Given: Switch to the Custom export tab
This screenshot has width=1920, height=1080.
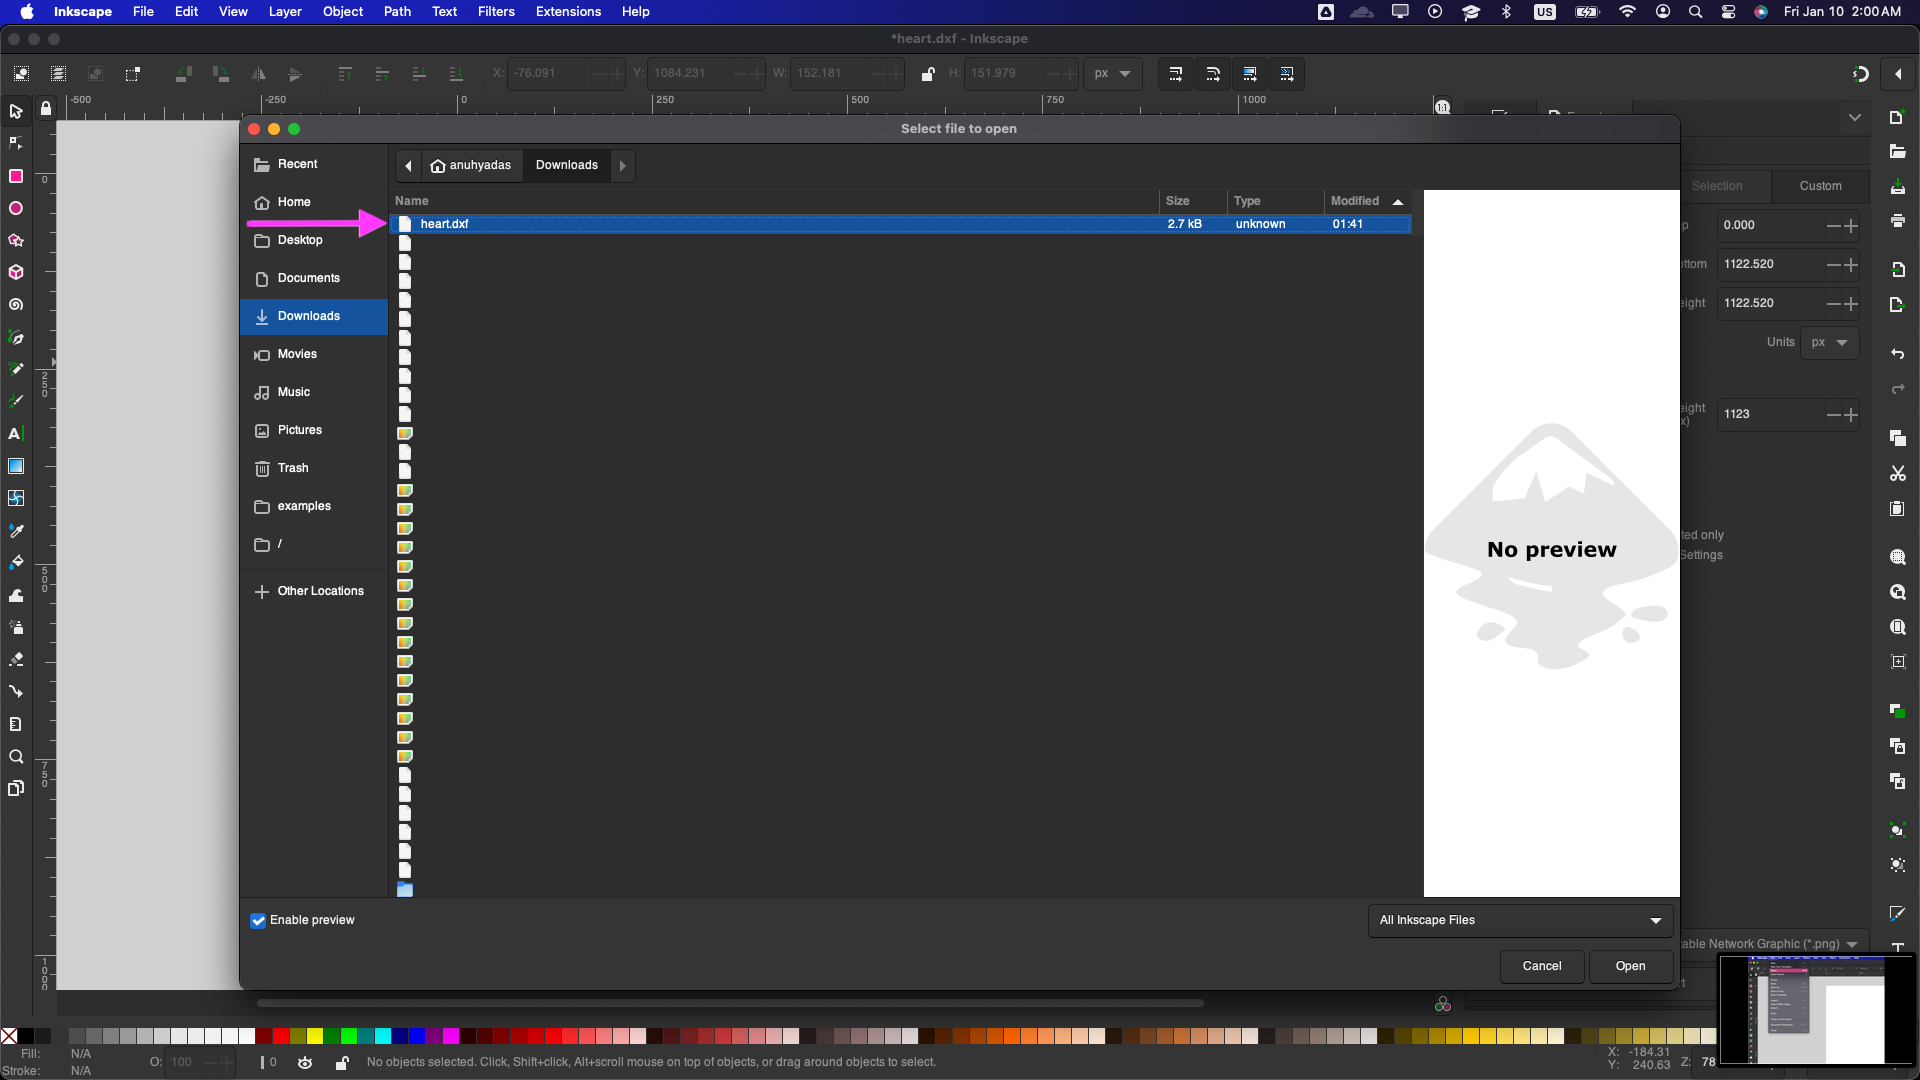Looking at the screenshot, I should (1820, 186).
